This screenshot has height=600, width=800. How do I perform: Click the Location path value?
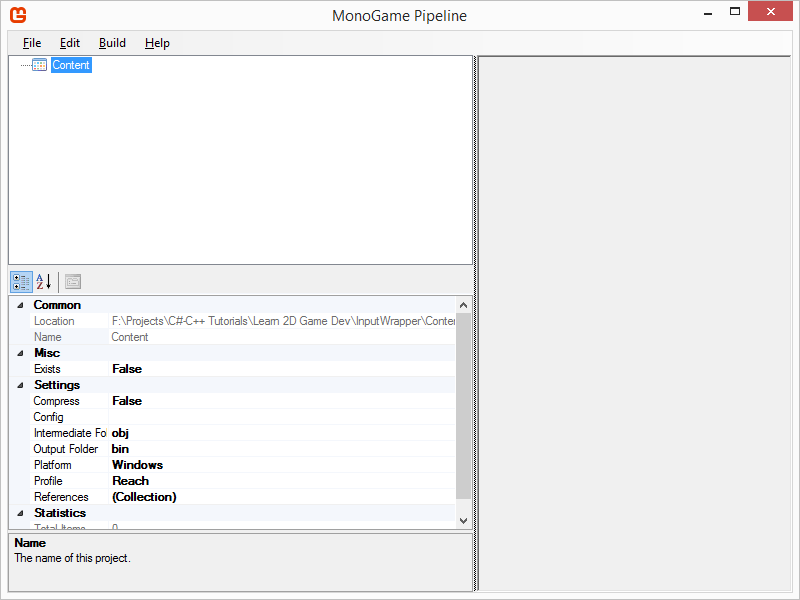pyautogui.click(x=283, y=321)
